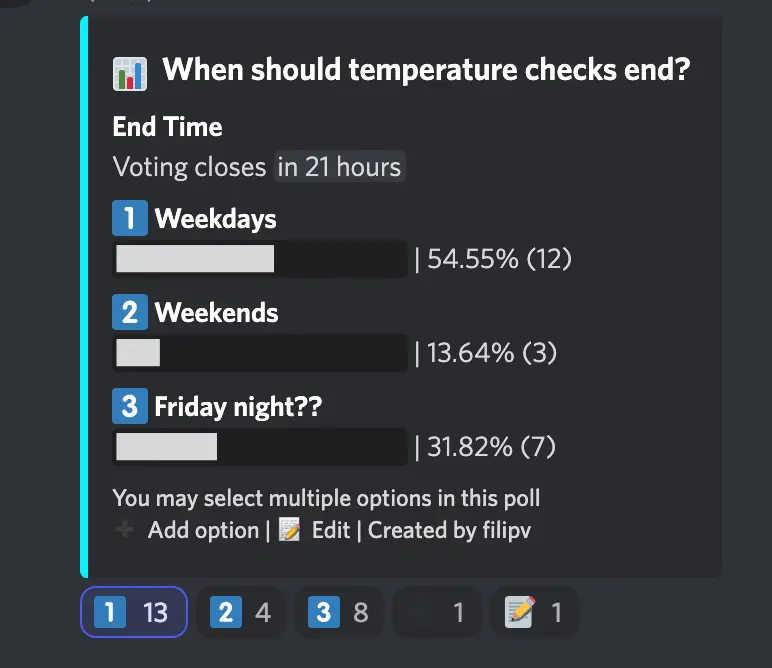This screenshot has width=772, height=668.
Task: Click the plus icon before Add option
Action: (x=124, y=530)
